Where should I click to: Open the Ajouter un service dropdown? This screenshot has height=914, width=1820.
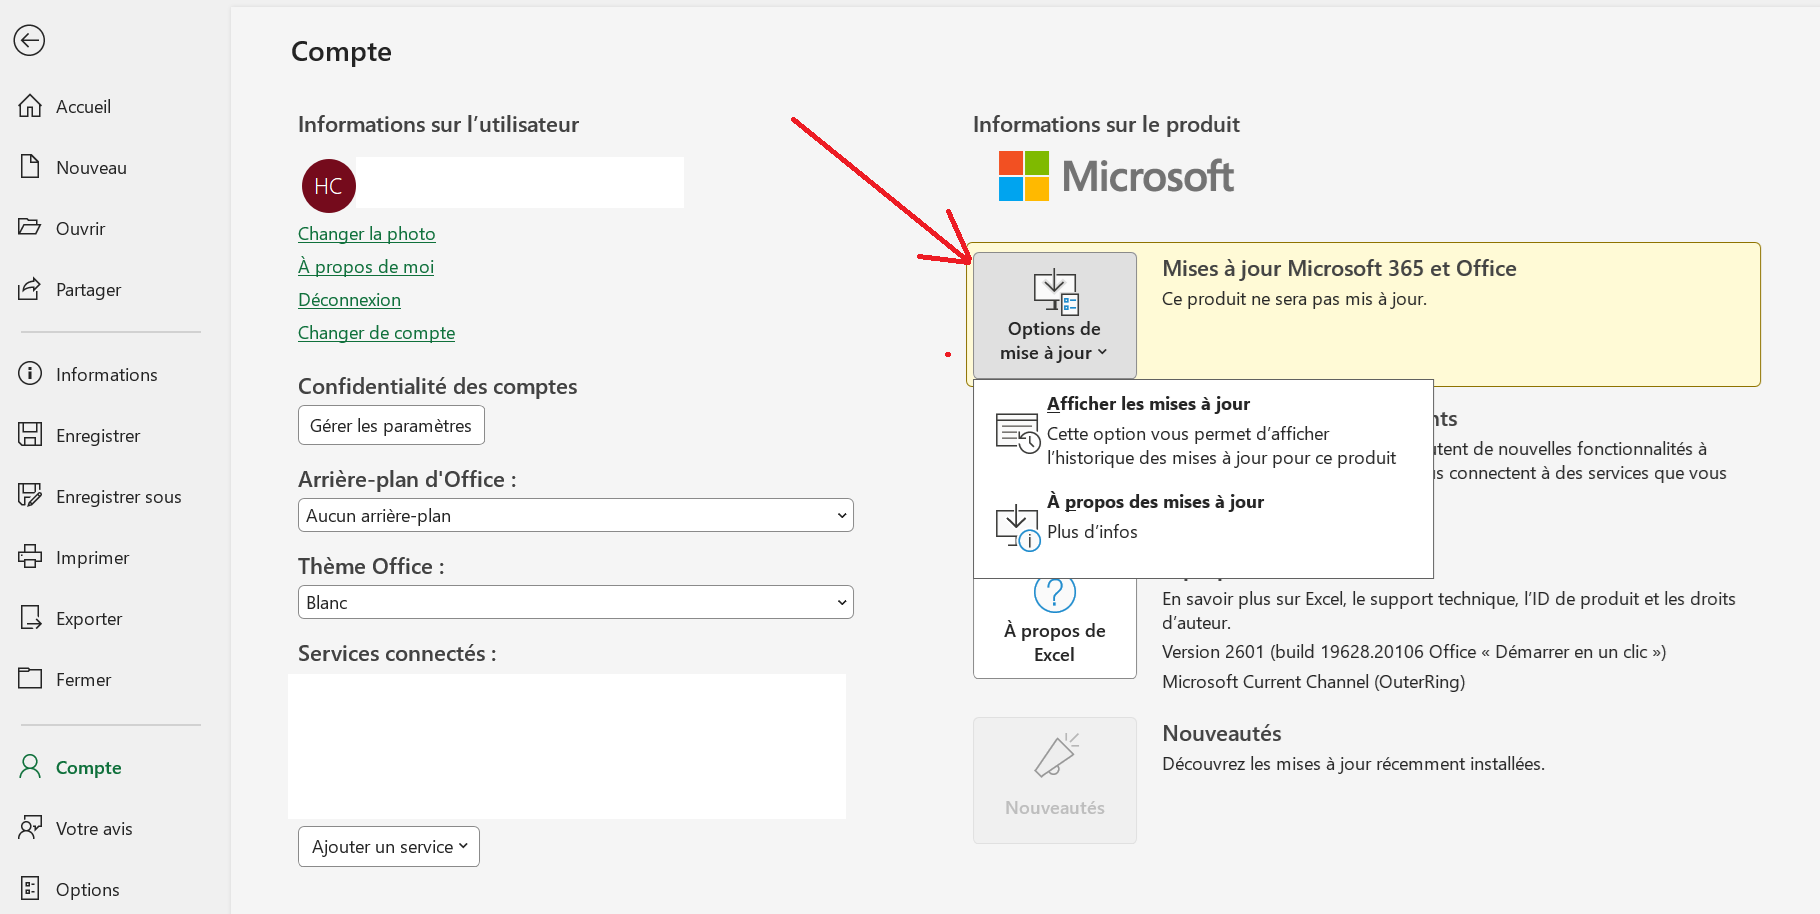click(389, 846)
